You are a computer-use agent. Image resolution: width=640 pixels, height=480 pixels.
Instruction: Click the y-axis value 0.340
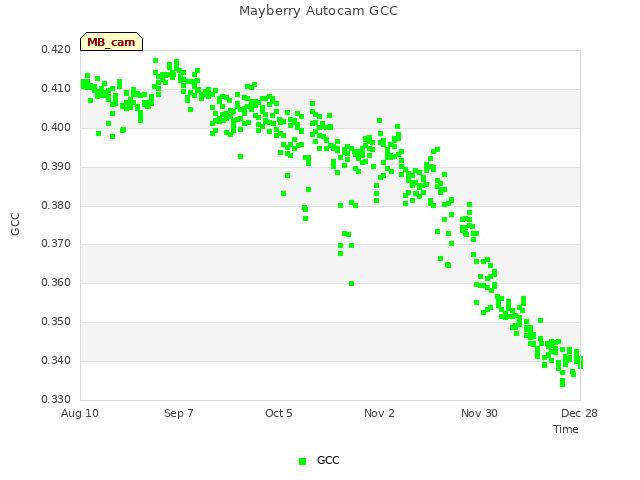click(56, 360)
